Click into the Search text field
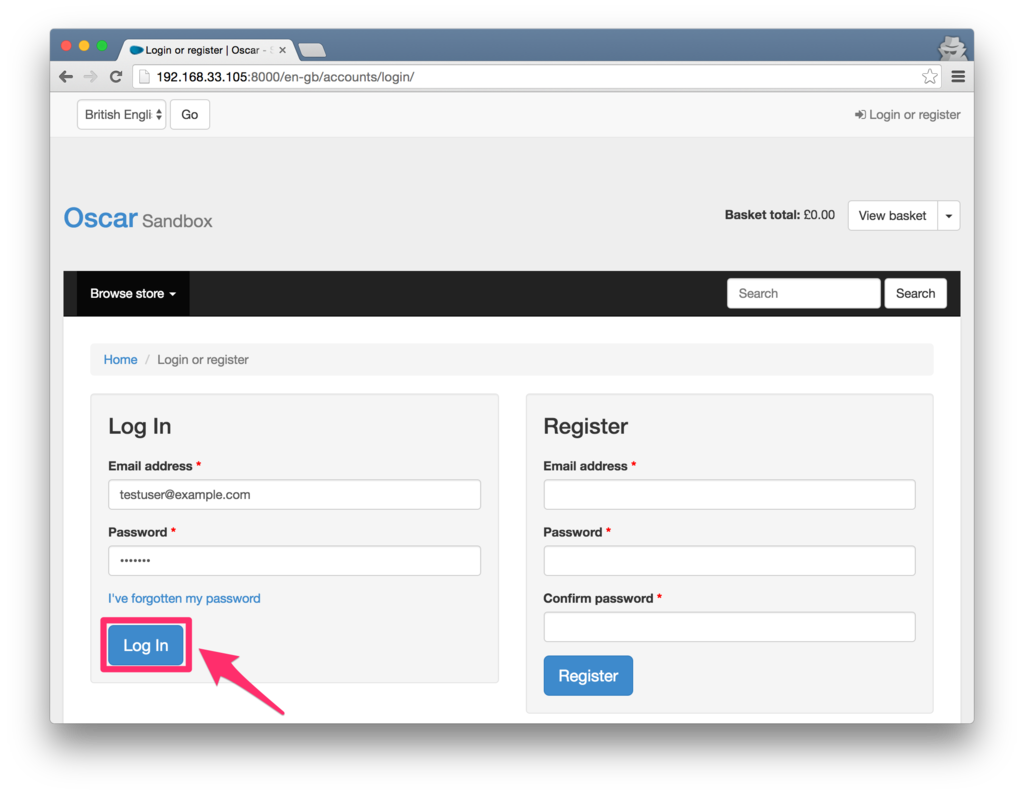This screenshot has height=795, width=1024. coord(803,293)
